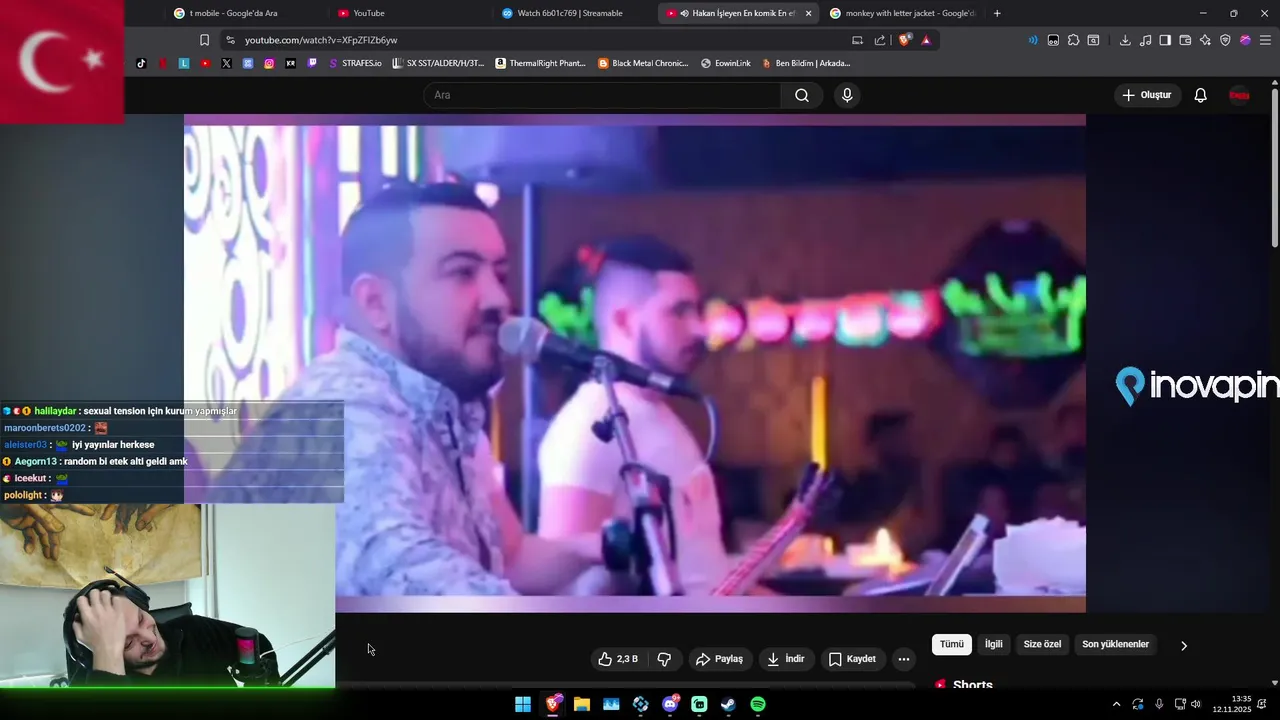Viewport: 1280px width, 720px height.
Task: Open browser main hamburger menu
Action: (x=1265, y=40)
